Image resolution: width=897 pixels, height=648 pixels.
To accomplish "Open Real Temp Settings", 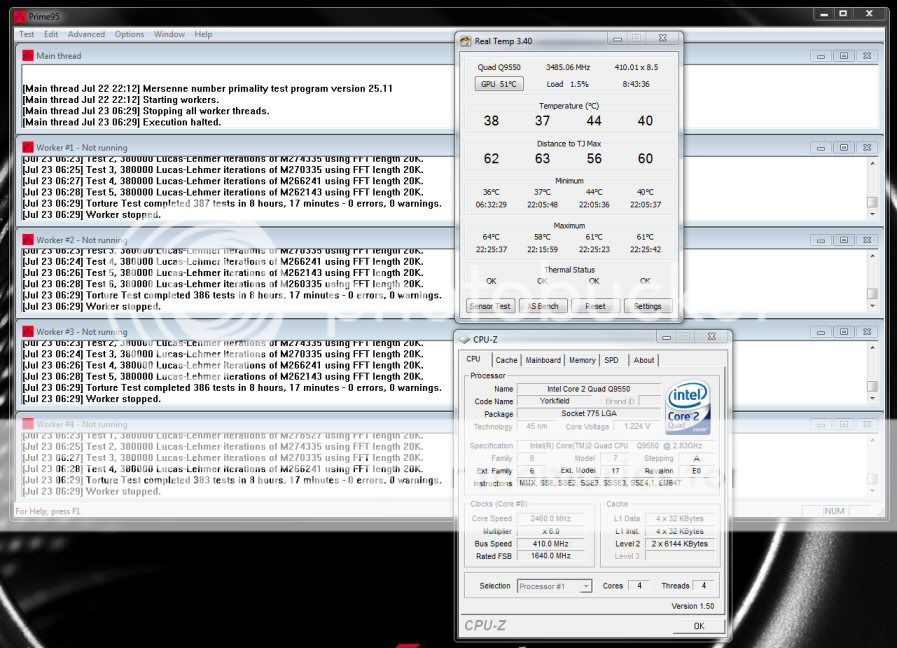I will [650, 305].
